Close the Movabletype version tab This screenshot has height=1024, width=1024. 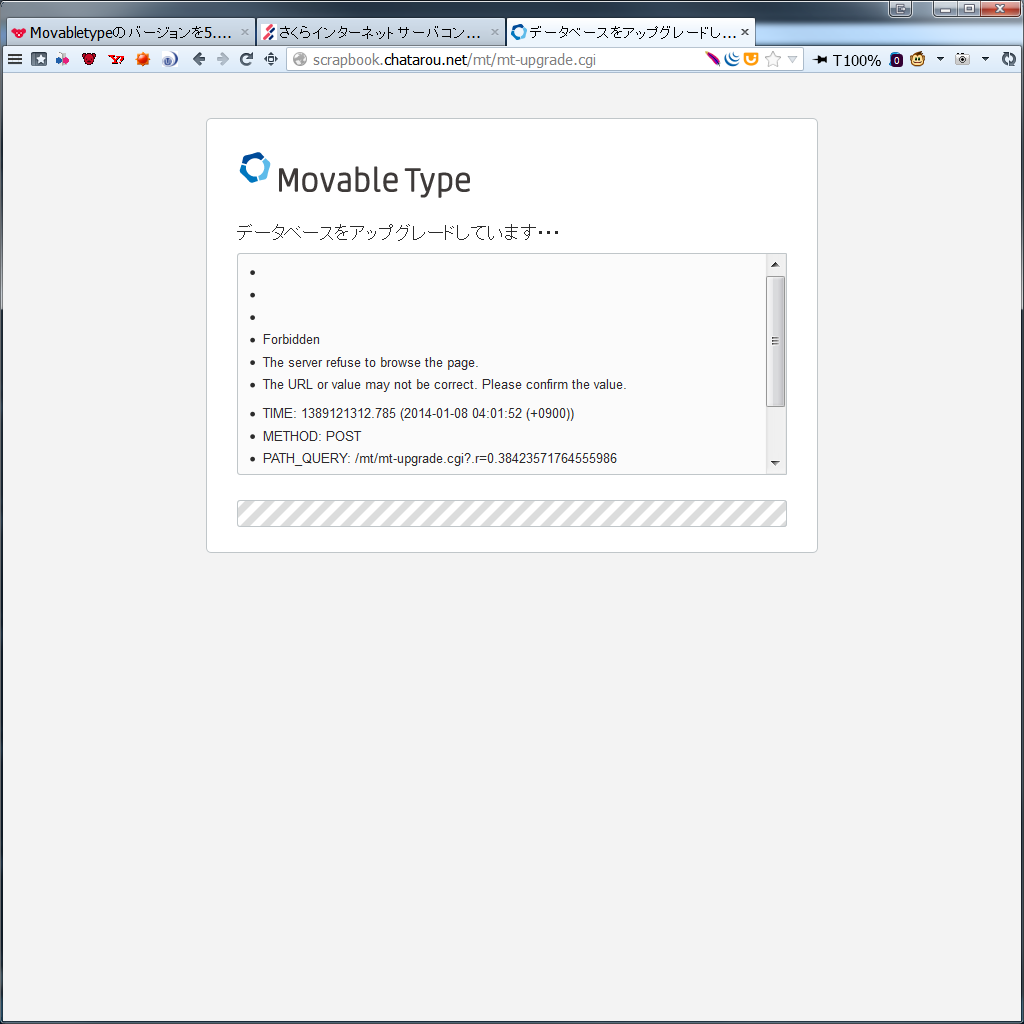(x=245, y=31)
